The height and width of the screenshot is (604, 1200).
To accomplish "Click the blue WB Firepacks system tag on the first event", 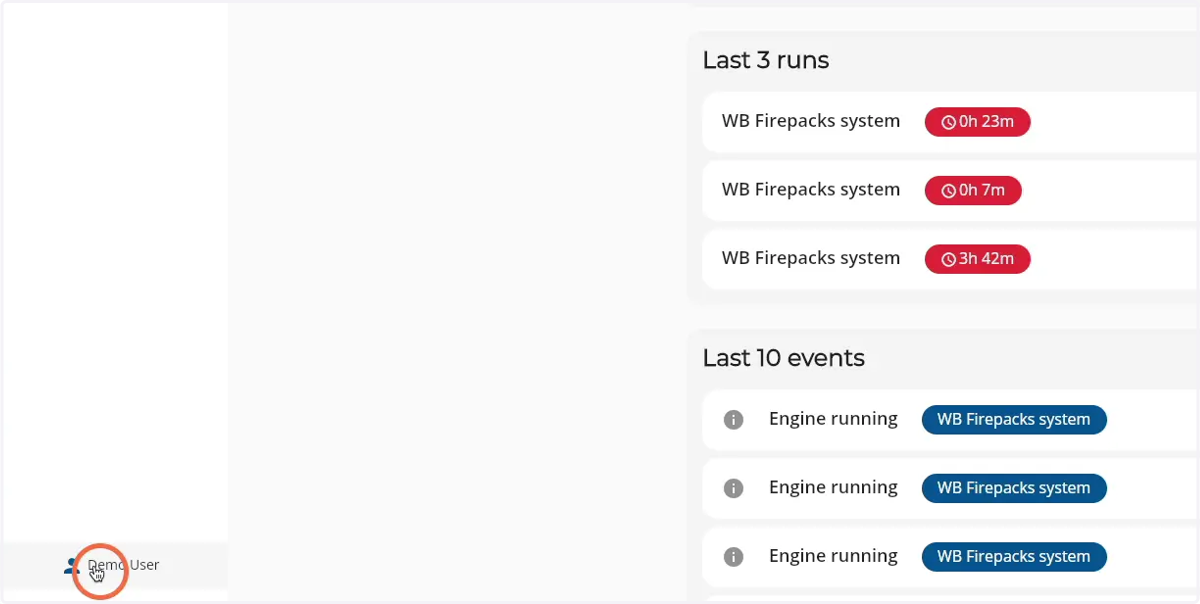I will pos(1014,420).
